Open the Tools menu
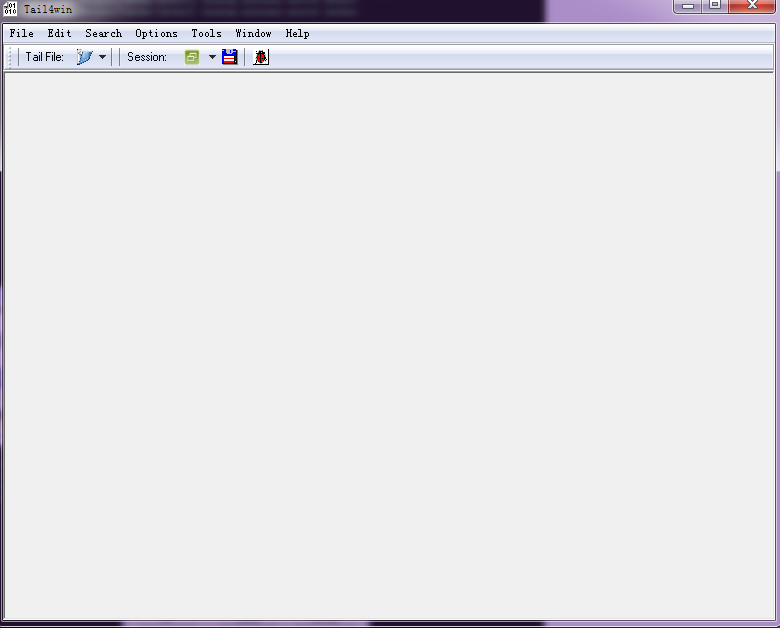This screenshot has height=629, width=780. [x=206, y=33]
